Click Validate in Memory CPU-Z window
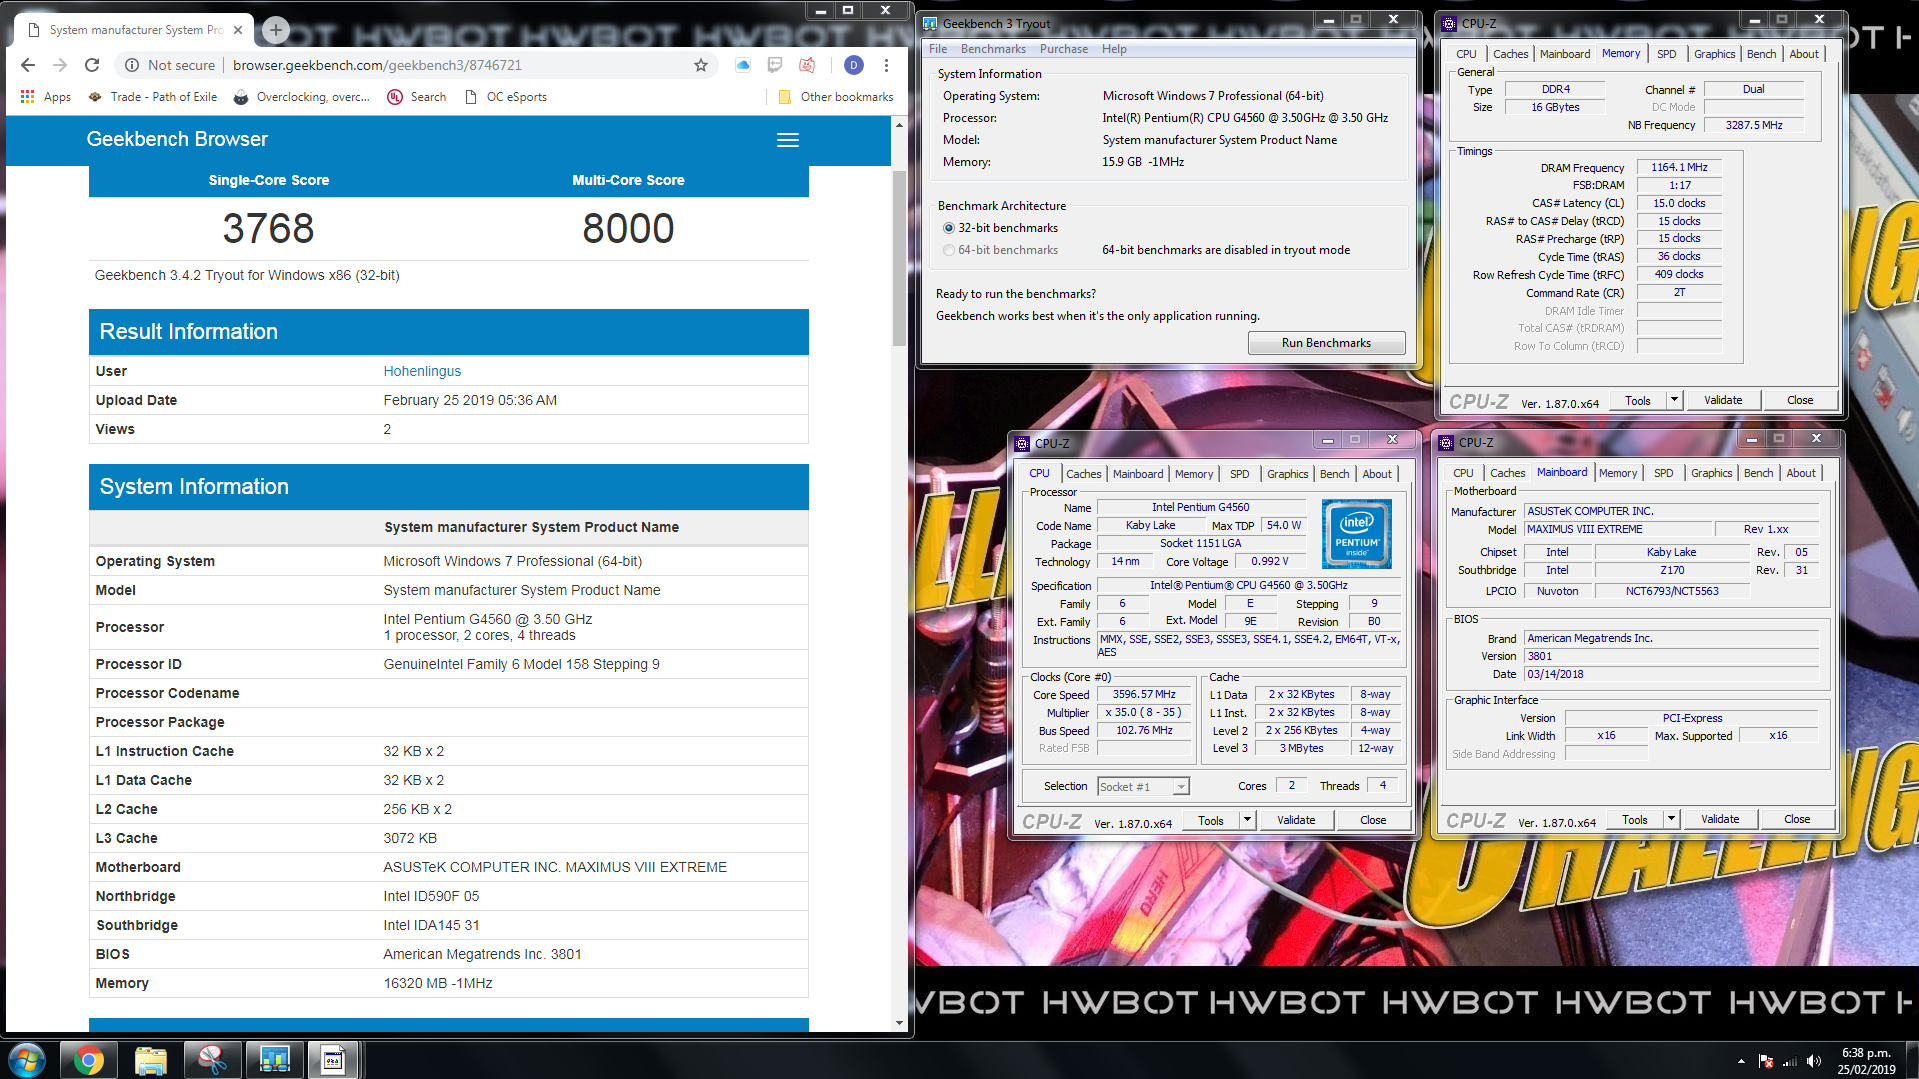Screen dimensions: 1919x1079 (x=1722, y=400)
